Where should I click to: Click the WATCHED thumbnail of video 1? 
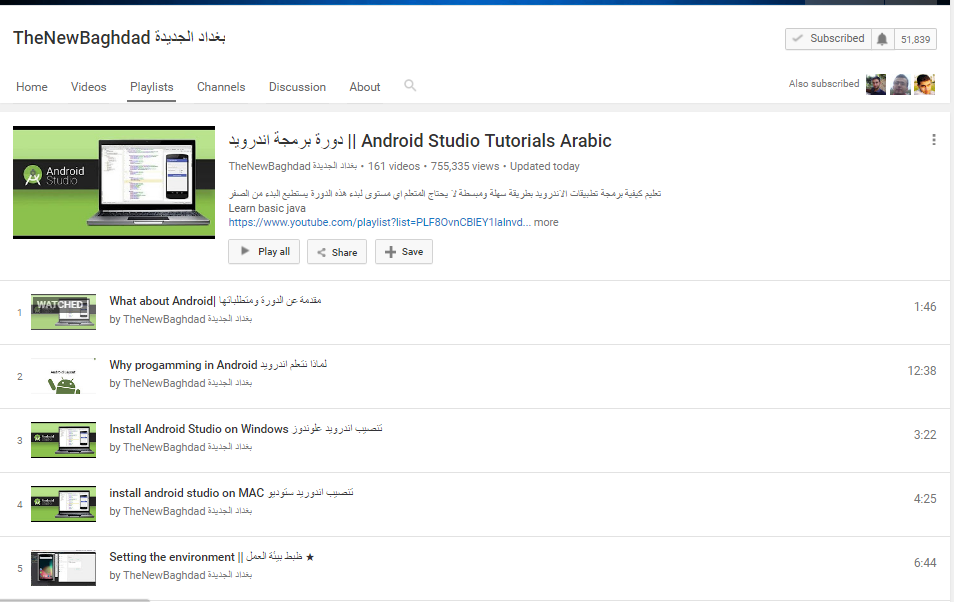[63, 312]
